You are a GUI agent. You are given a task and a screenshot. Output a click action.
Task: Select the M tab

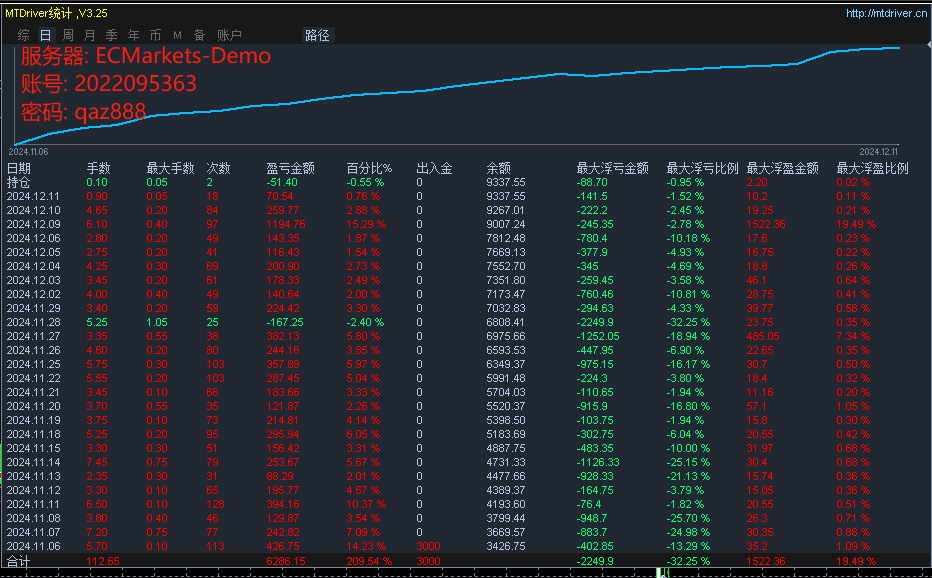(x=177, y=36)
